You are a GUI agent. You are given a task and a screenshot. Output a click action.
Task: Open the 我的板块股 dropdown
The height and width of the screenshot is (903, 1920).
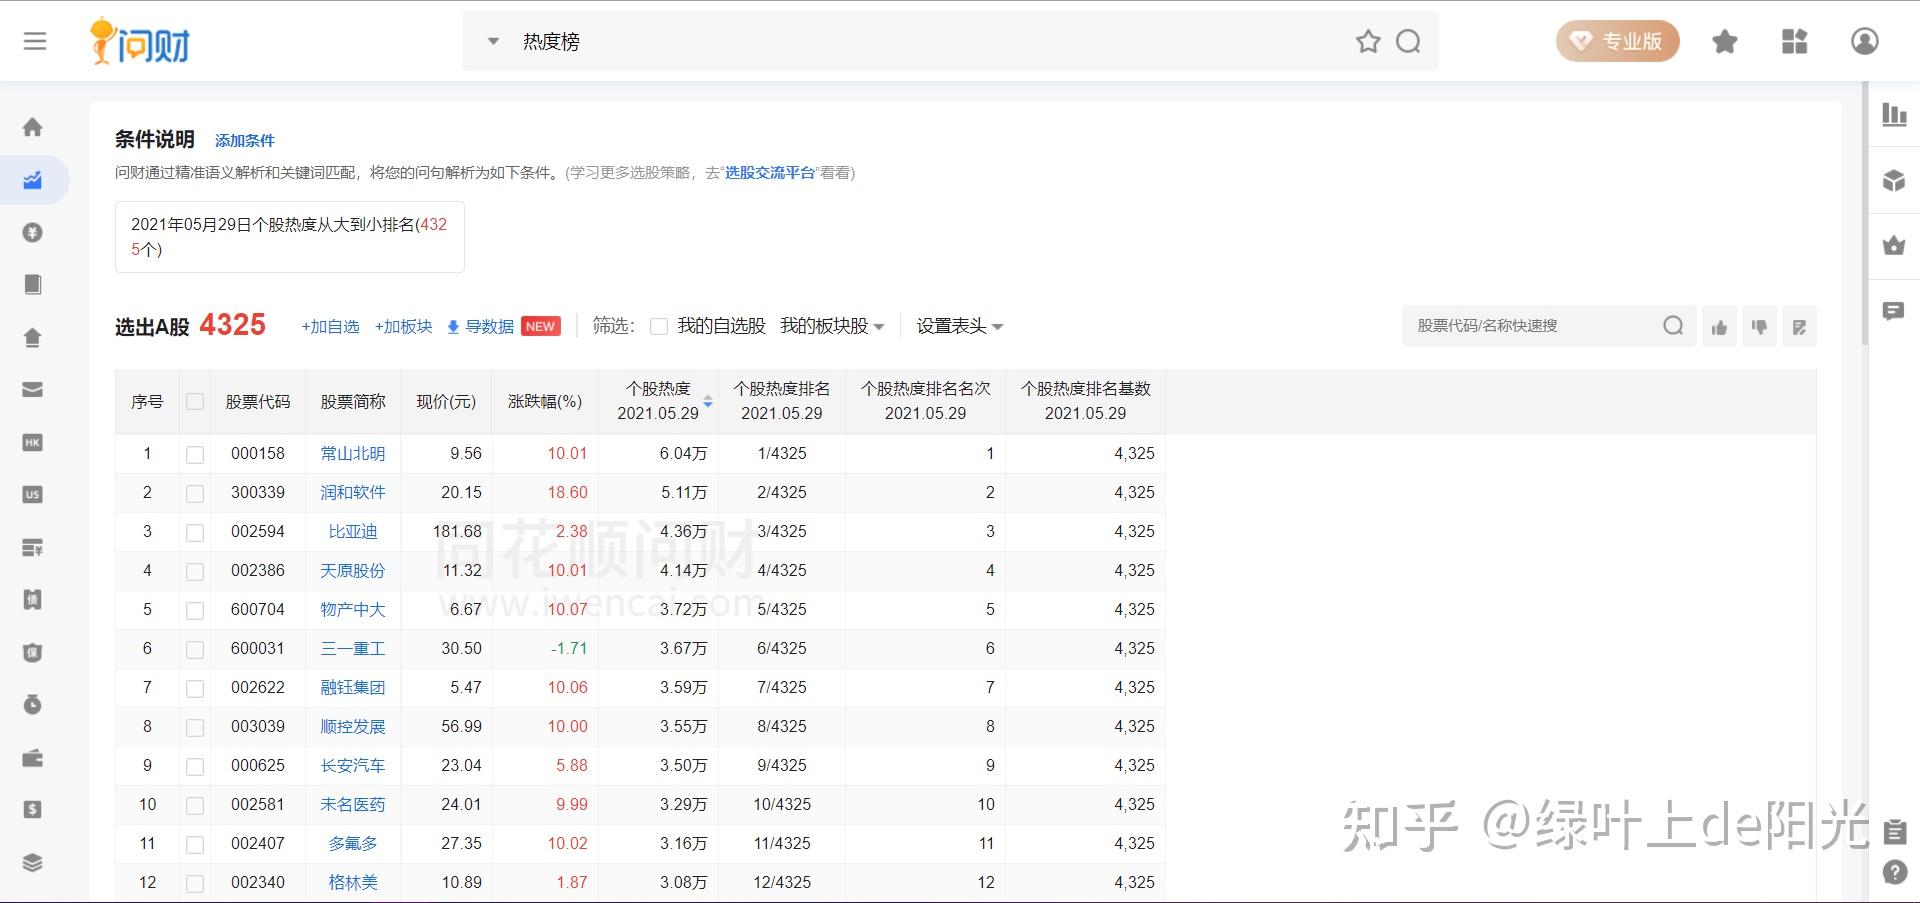(832, 326)
